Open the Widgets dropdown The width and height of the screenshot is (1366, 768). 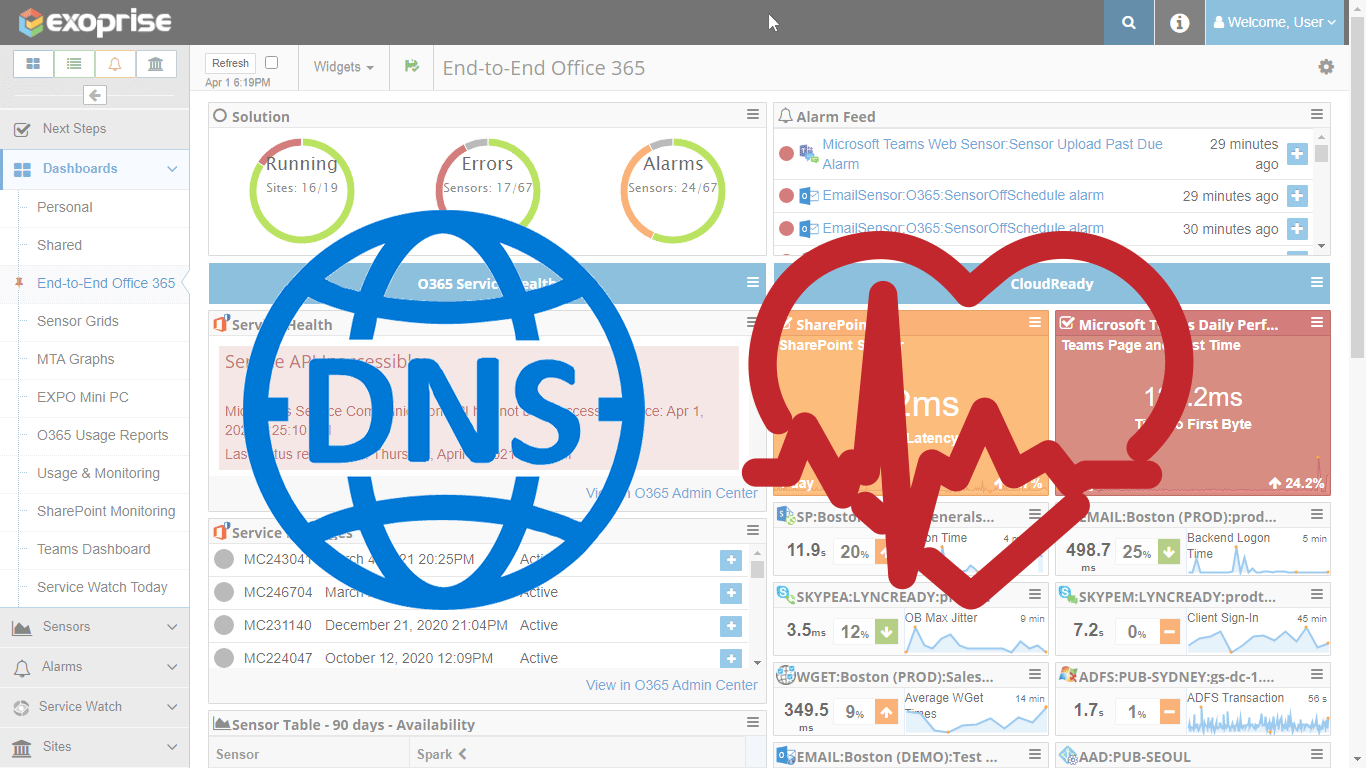pyautogui.click(x=343, y=67)
